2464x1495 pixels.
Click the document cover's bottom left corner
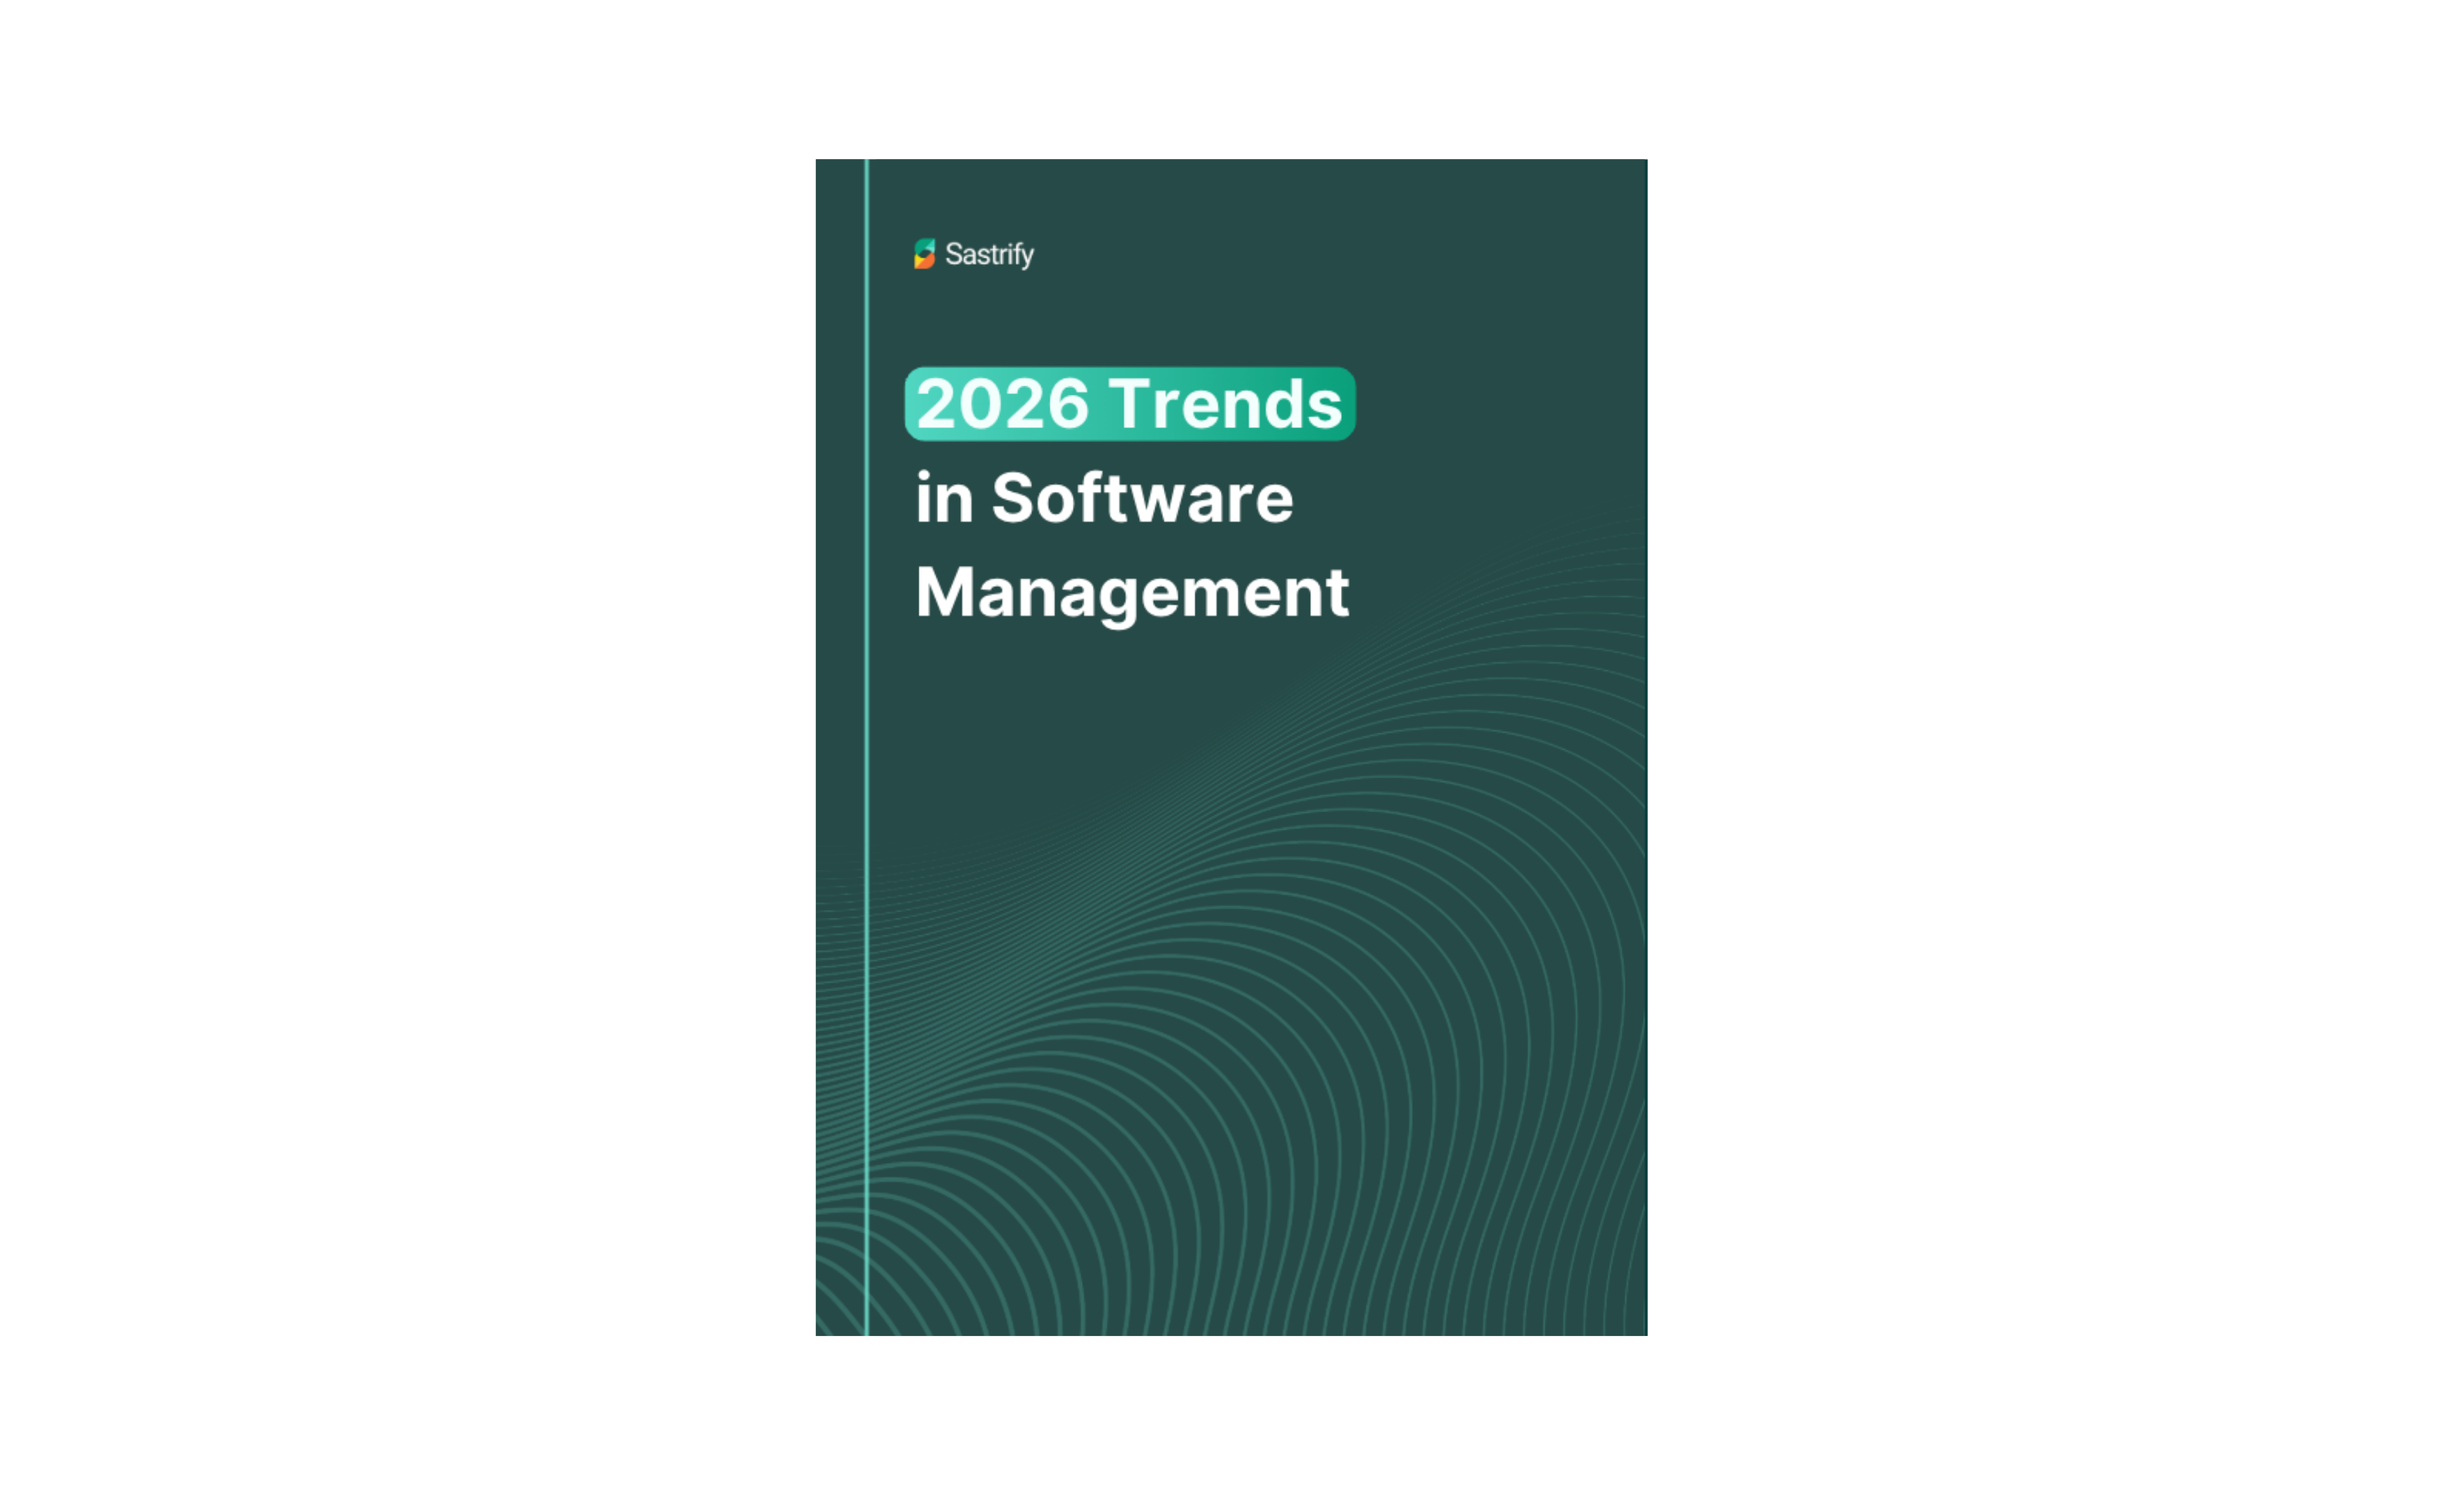(x=821, y=1330)
